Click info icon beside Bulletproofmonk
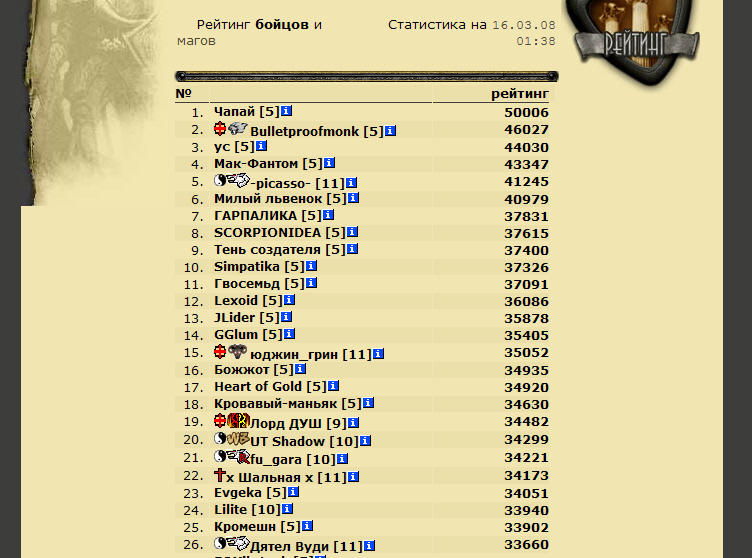Viewport: 752px width, 558px height. point(390,131)
